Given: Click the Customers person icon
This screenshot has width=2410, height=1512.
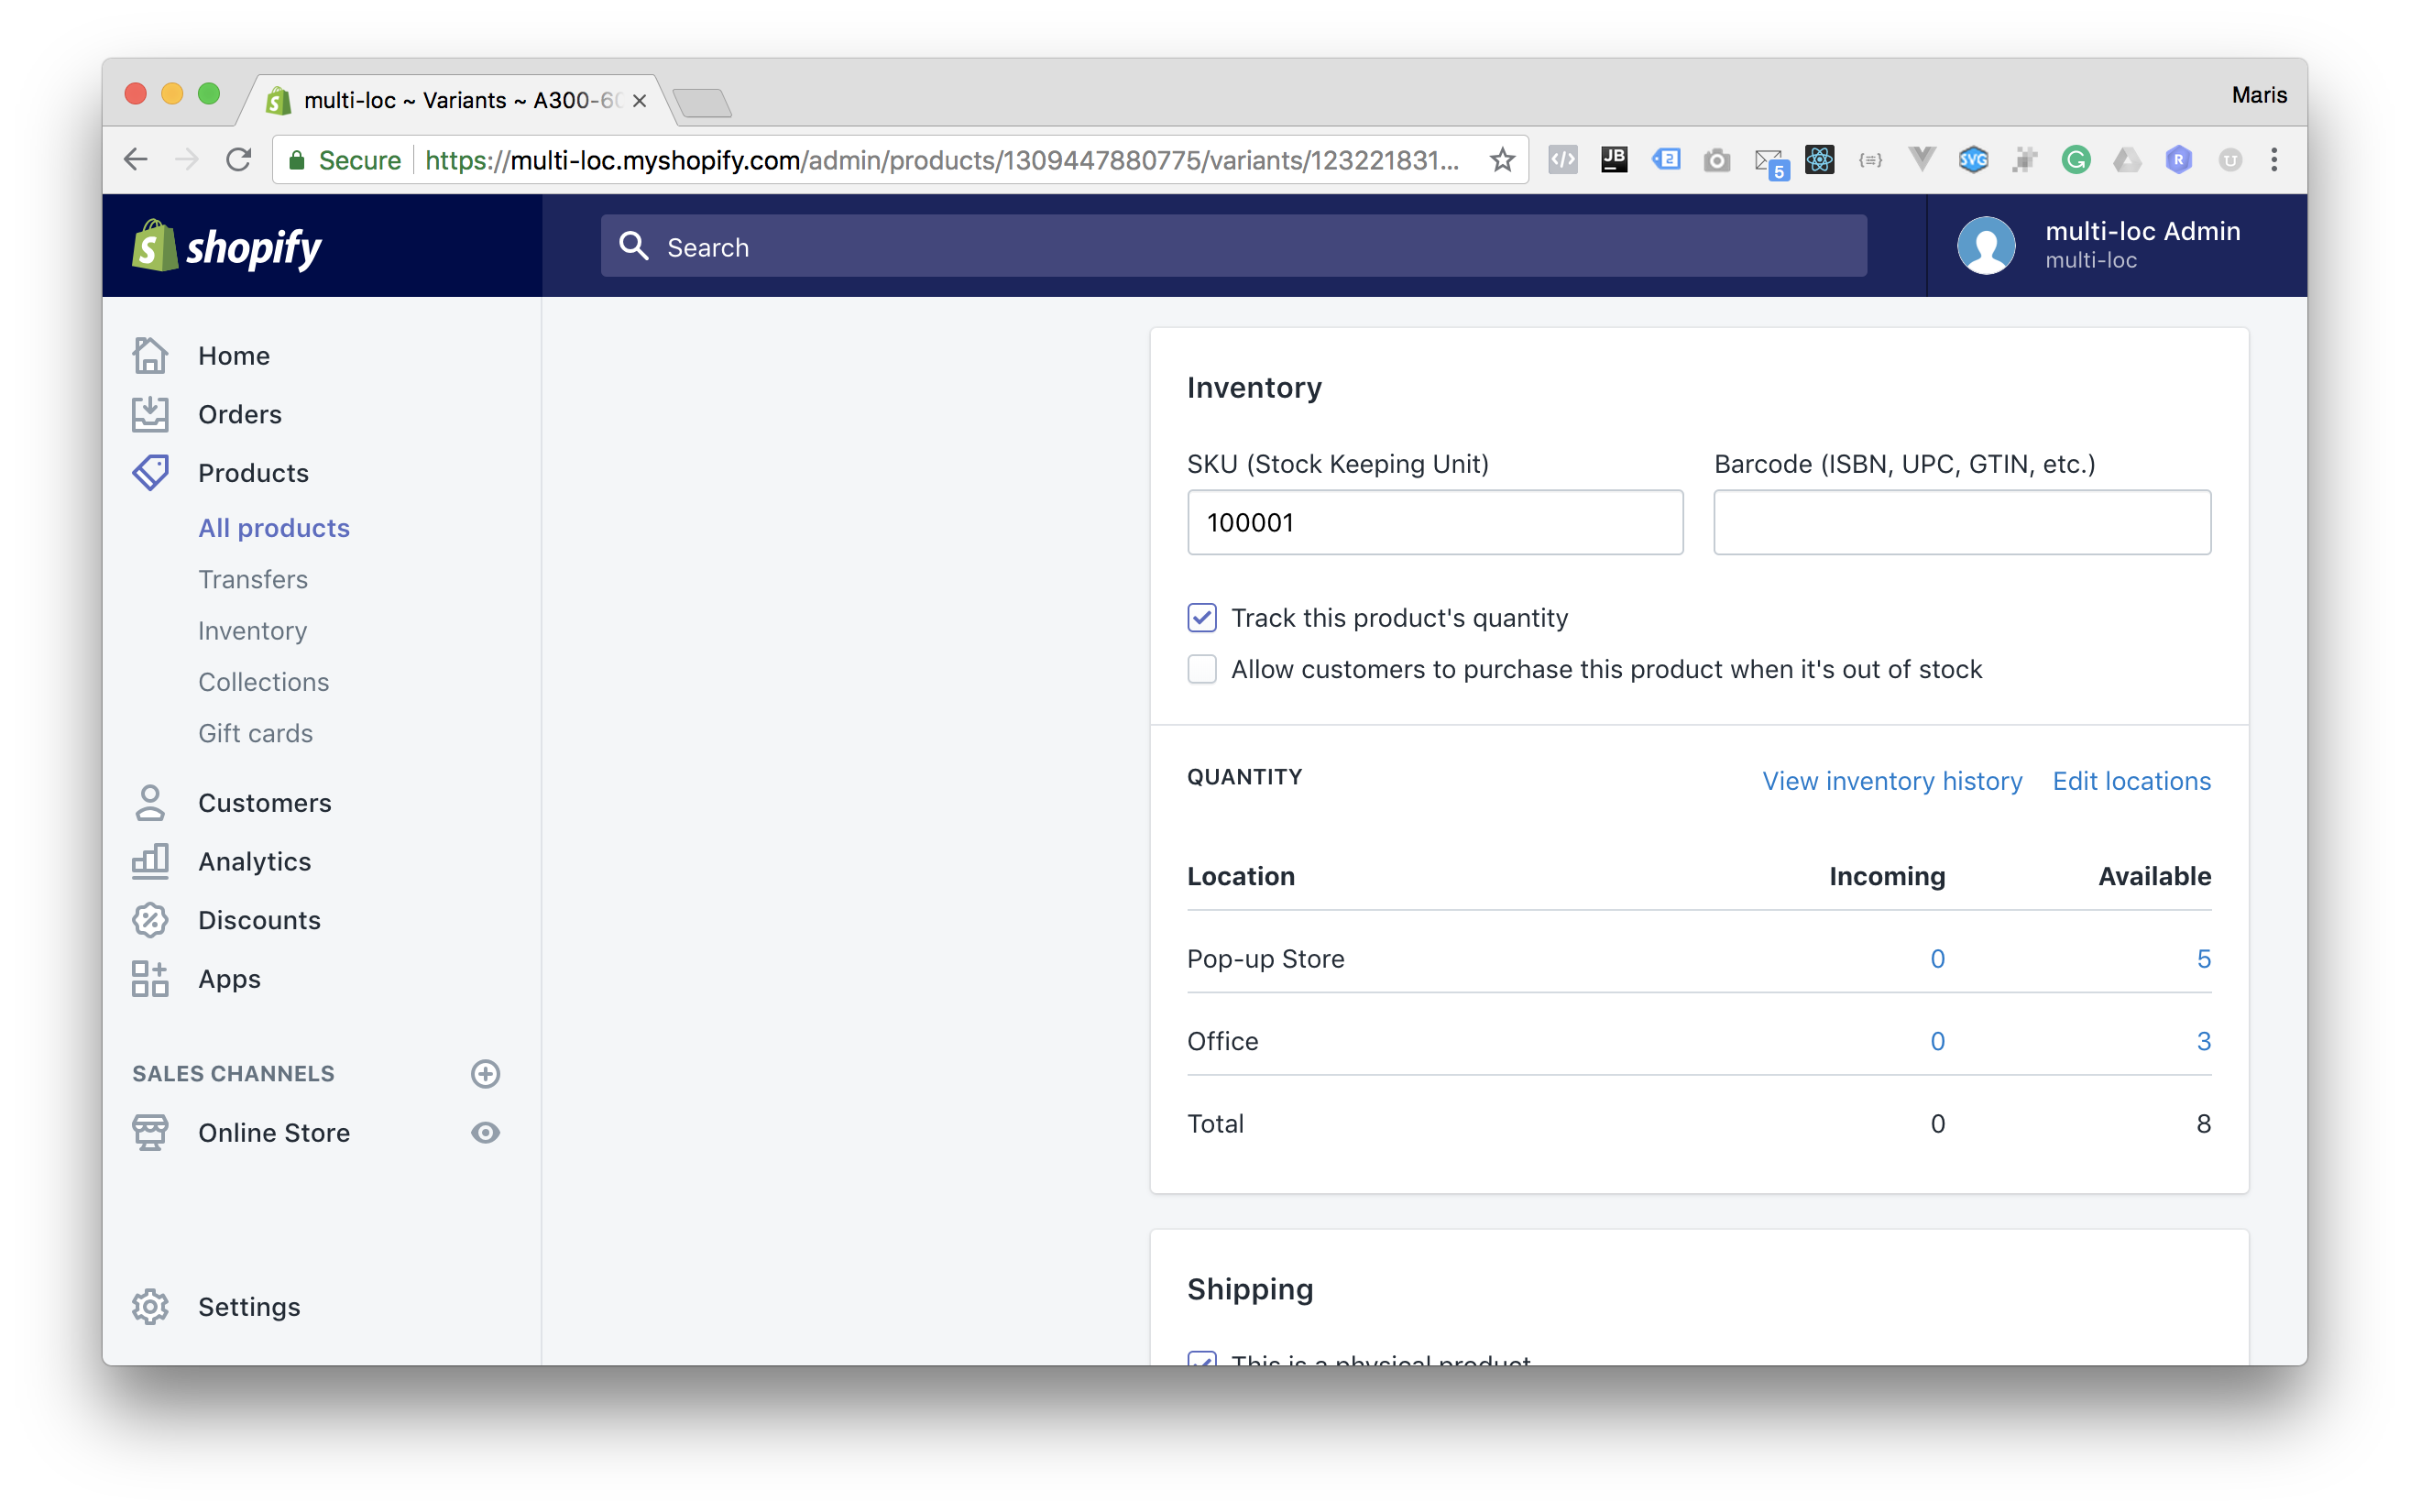Looking at the screenshot, I should pyautogui.click(x=150, y=803).
